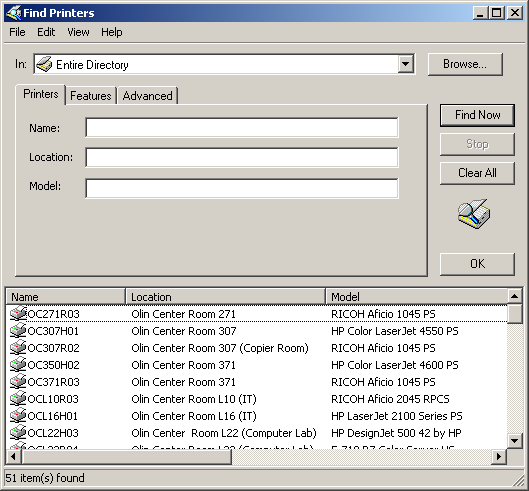Click printer icon next to OCL10R03
The image size is (529, 491).
pyautogui.click(x=18, y=399)
